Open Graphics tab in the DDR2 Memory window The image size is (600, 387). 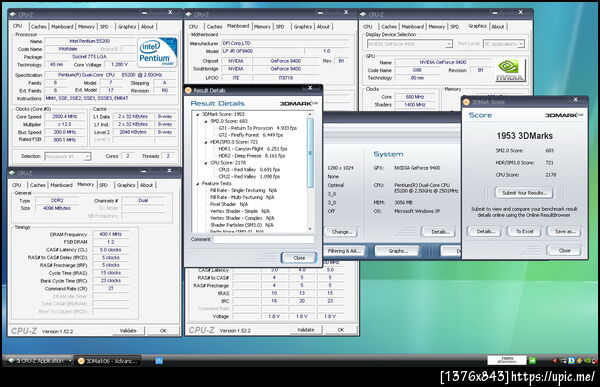[x=126, y=185]
